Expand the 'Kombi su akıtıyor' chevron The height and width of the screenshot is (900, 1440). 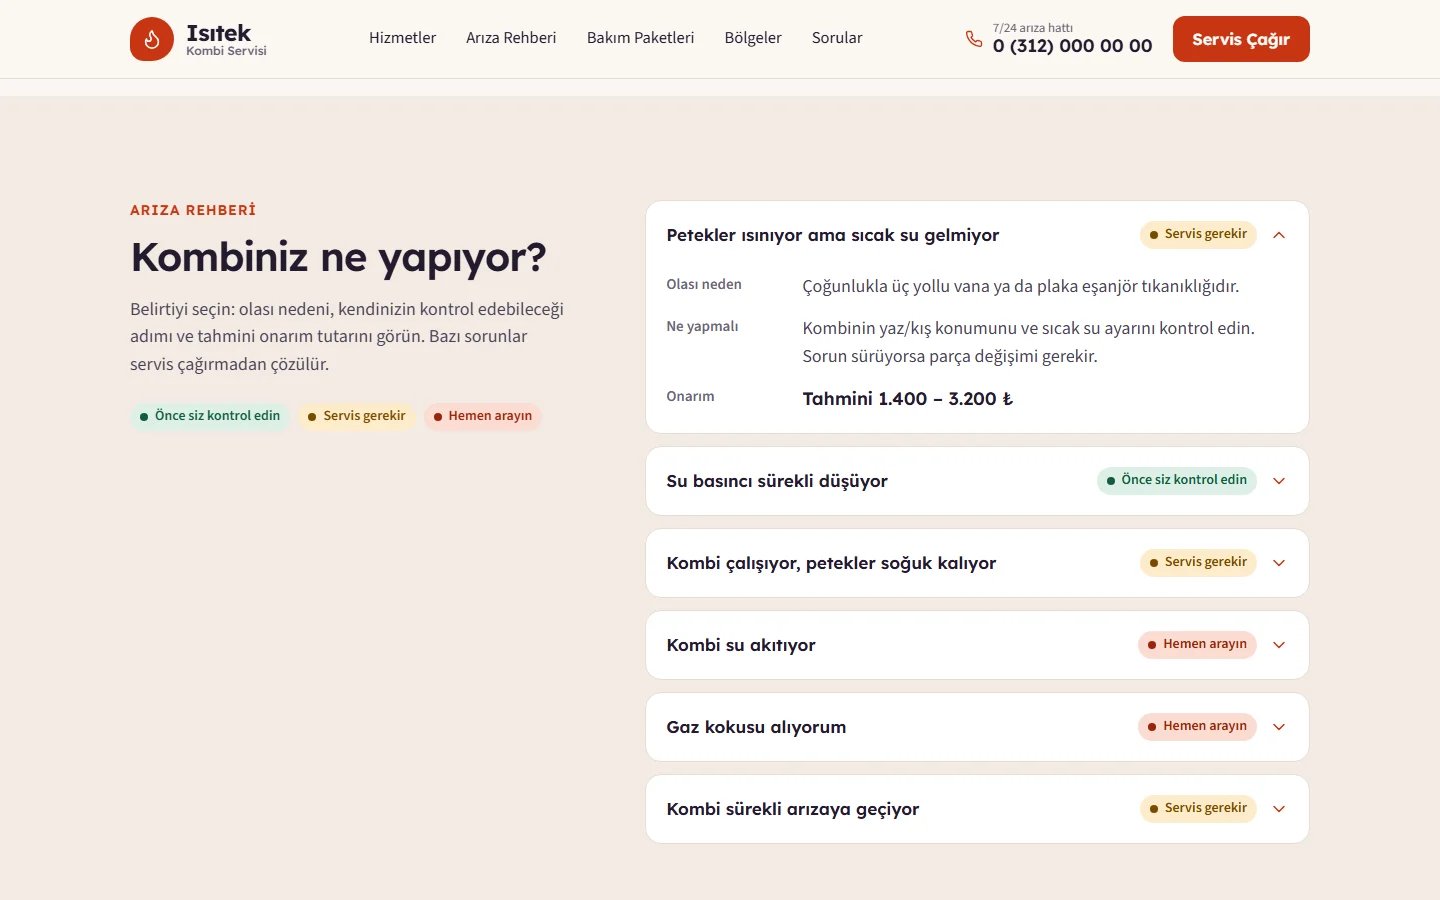pos(1279,645)
